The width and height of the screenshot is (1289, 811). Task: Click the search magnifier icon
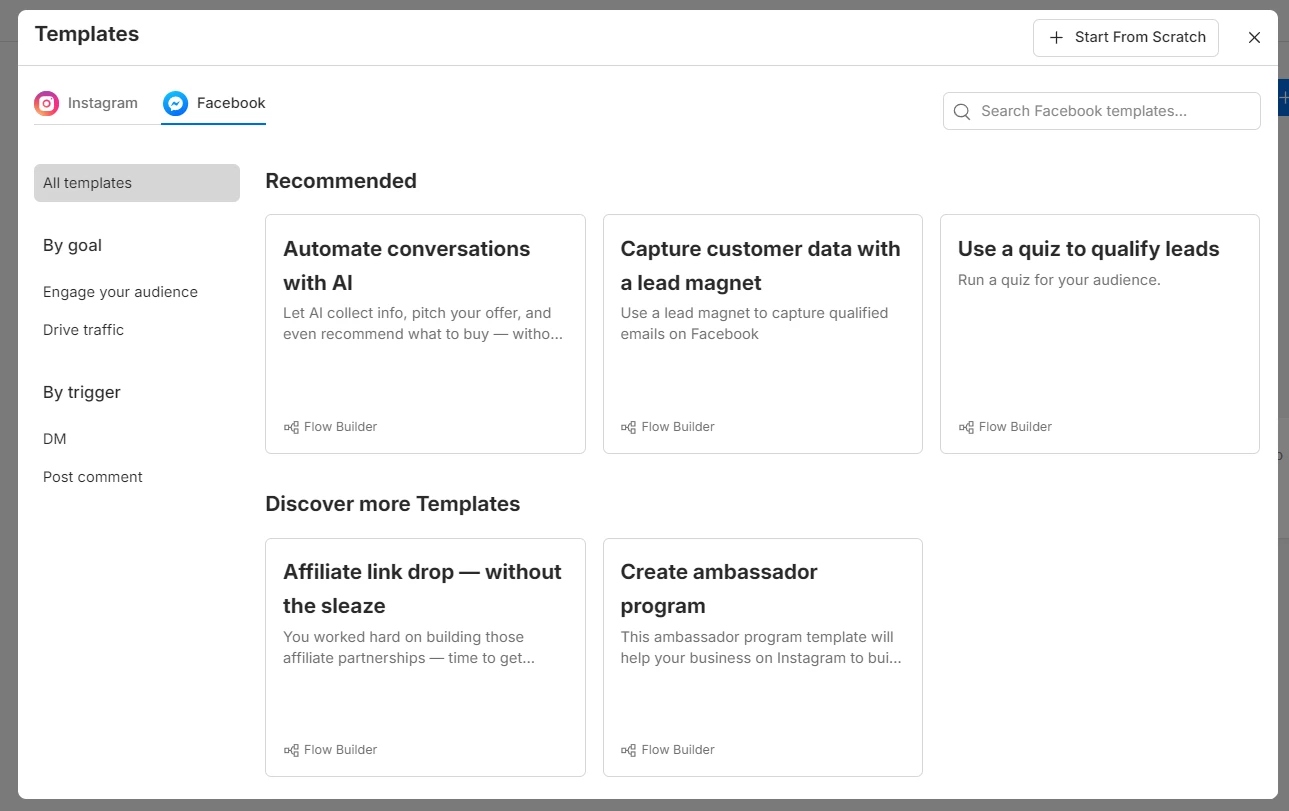pos(962,111)
